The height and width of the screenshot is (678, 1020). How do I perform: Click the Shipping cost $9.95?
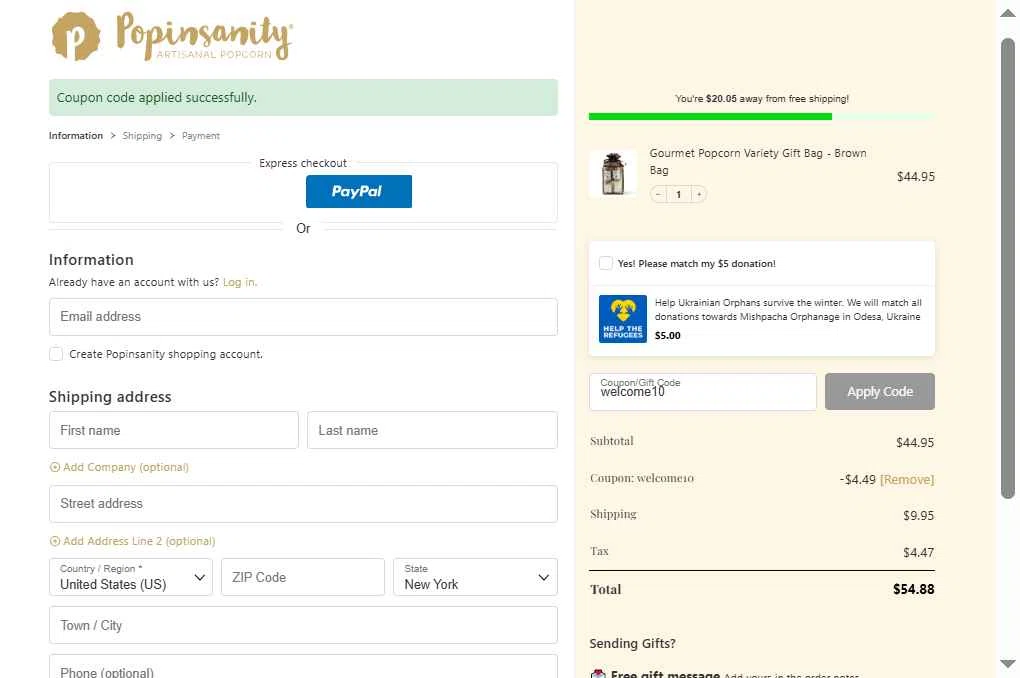point(919,515)
